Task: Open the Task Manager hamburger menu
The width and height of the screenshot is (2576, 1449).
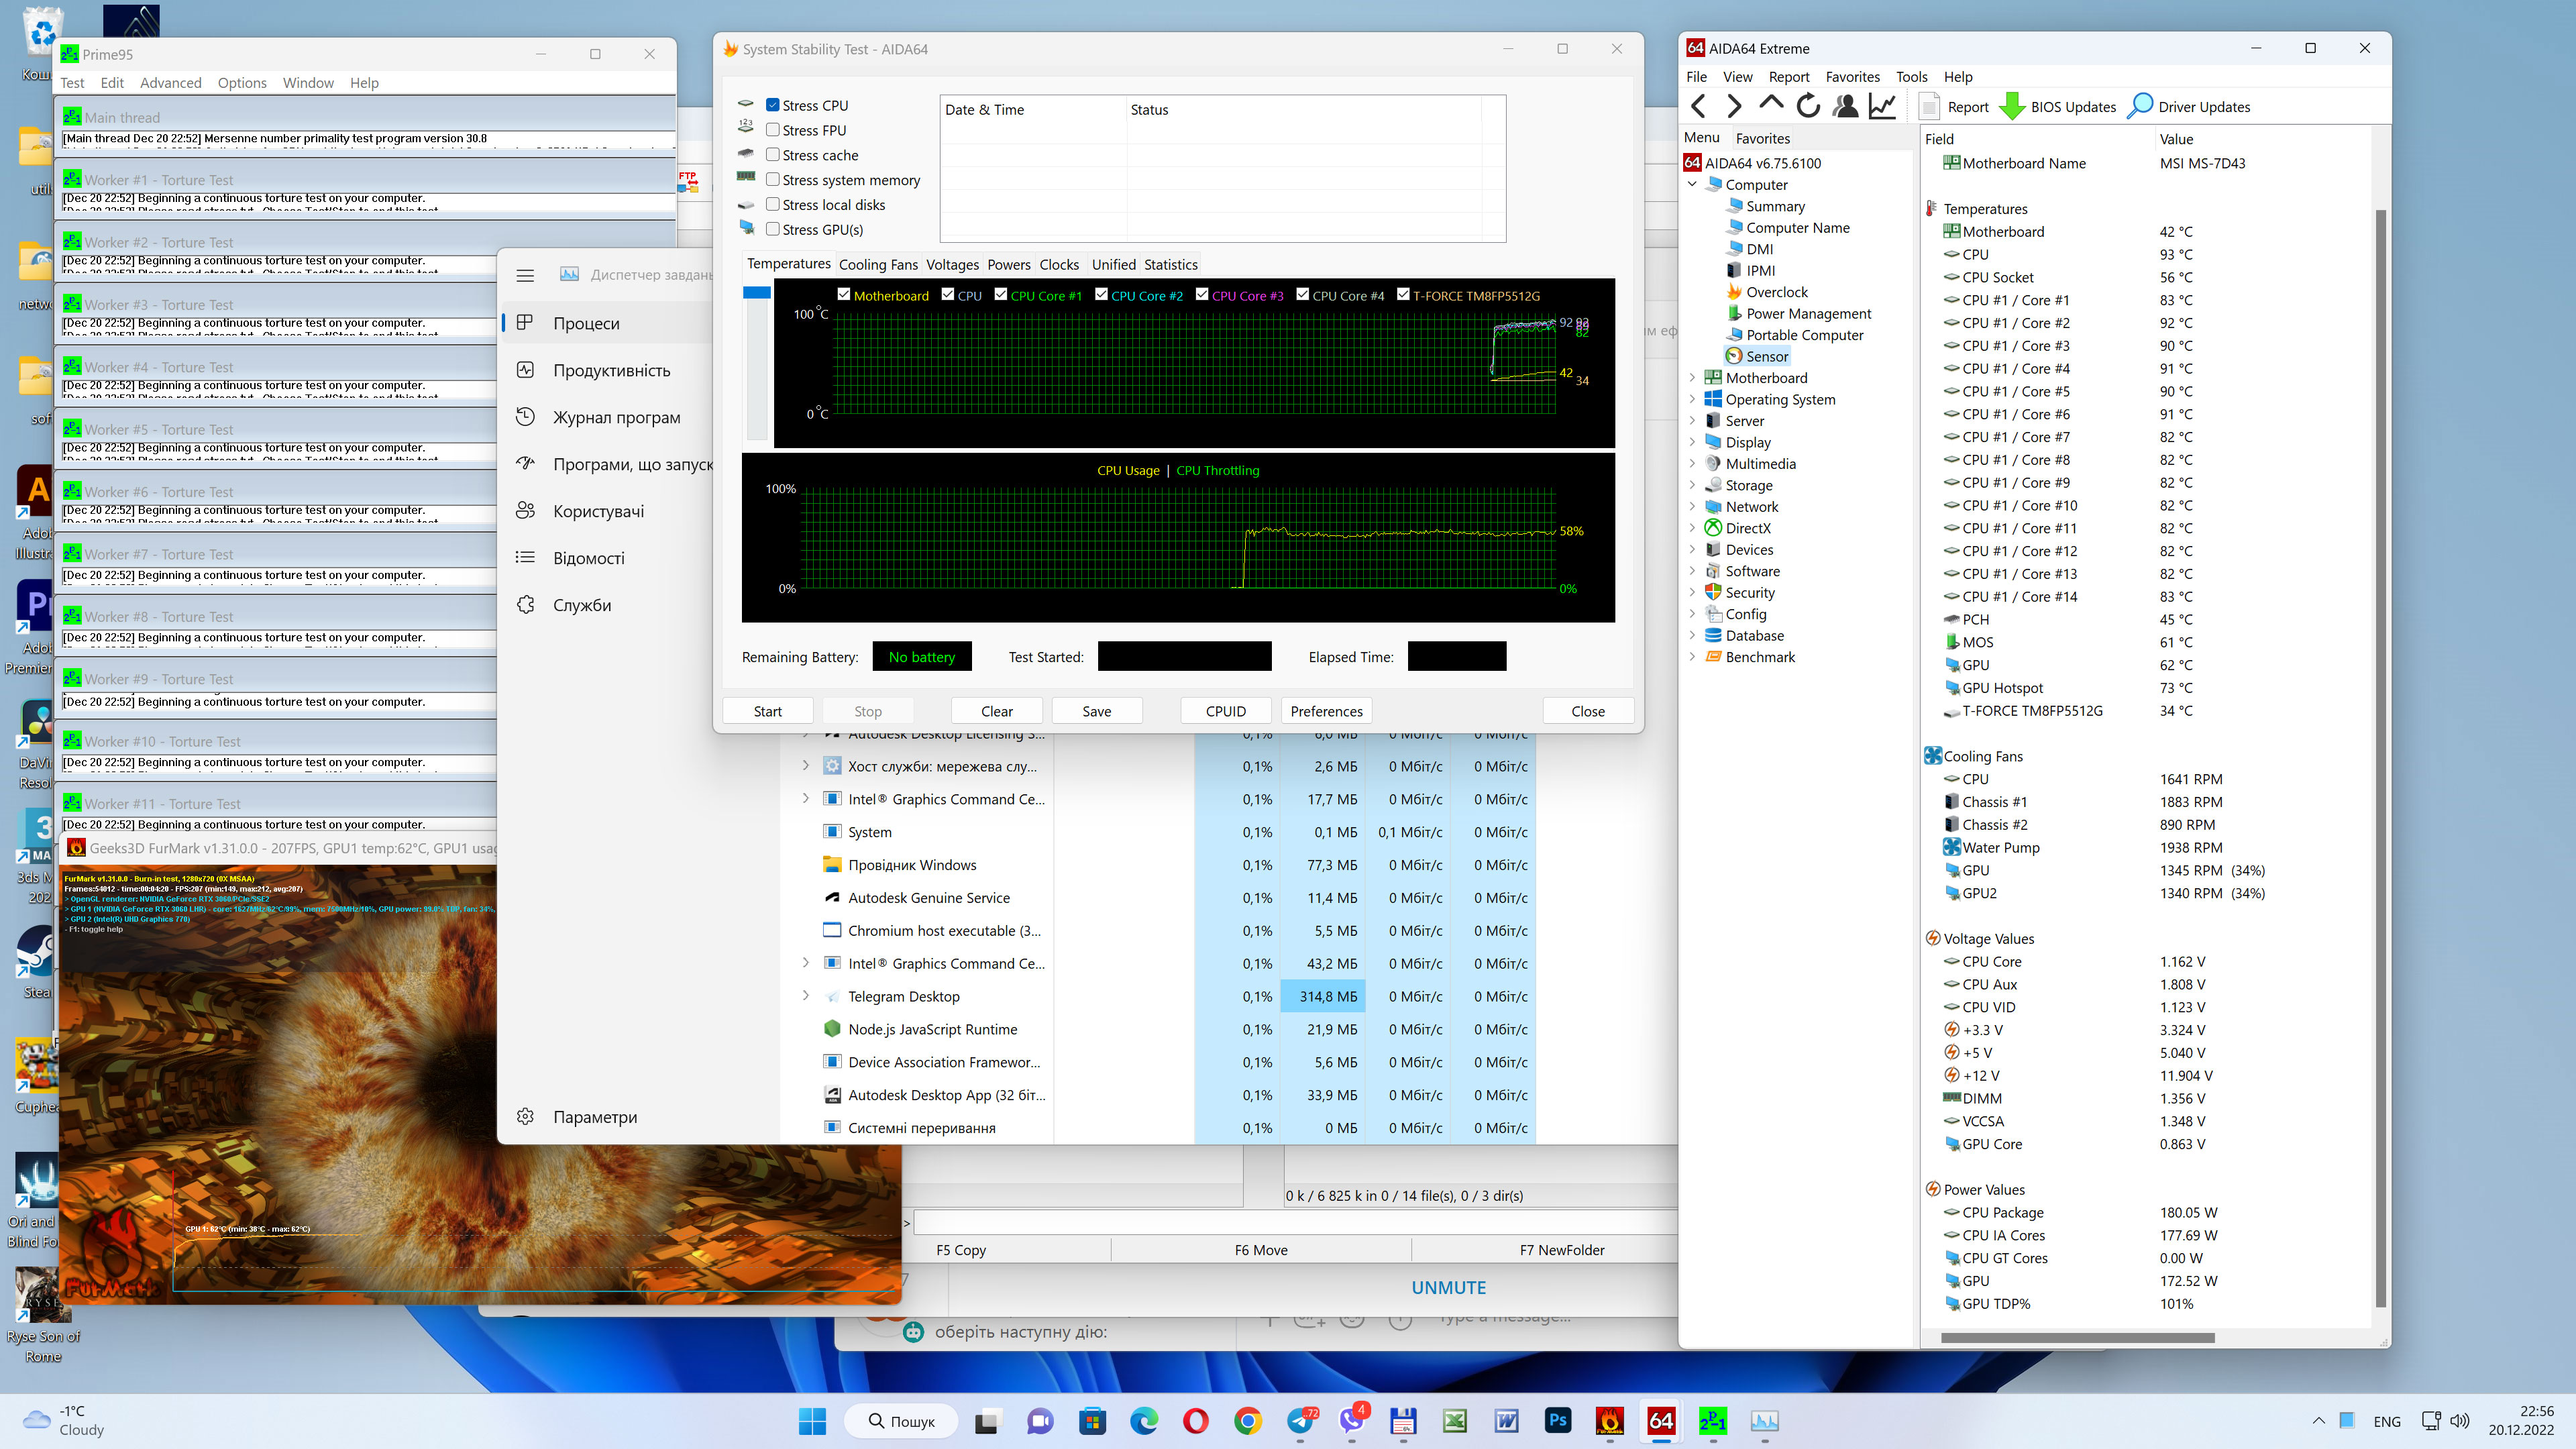Action: 525,275
